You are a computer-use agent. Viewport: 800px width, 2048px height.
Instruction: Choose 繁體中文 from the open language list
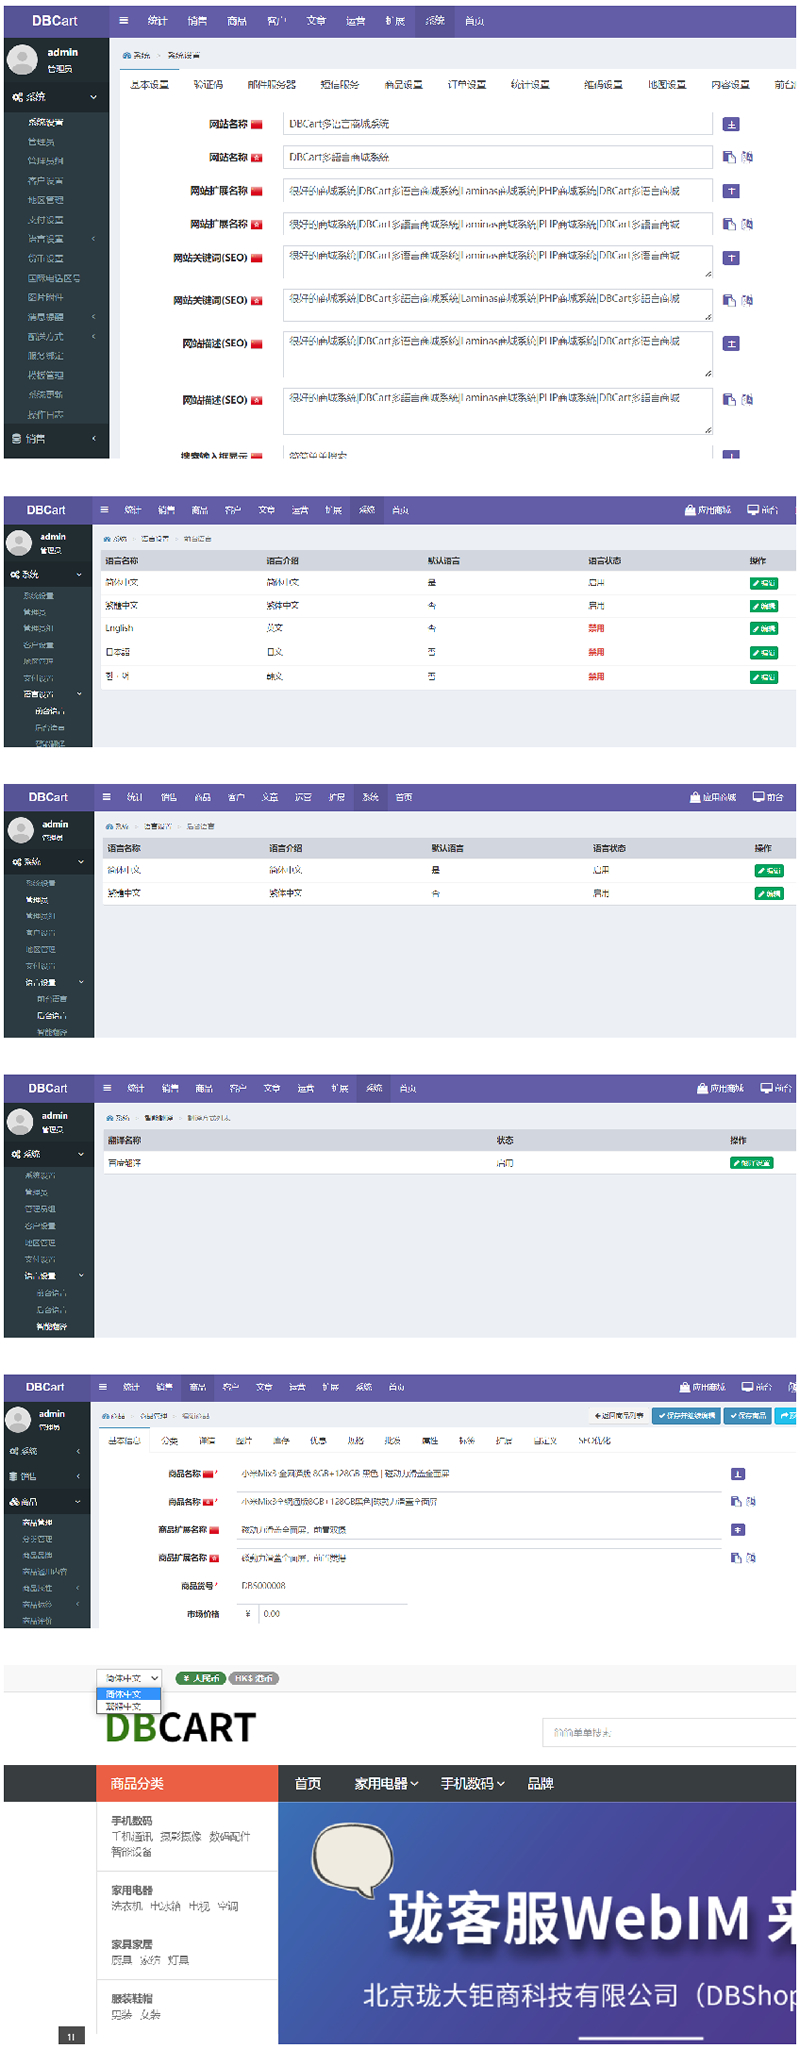click(124, 1706)
